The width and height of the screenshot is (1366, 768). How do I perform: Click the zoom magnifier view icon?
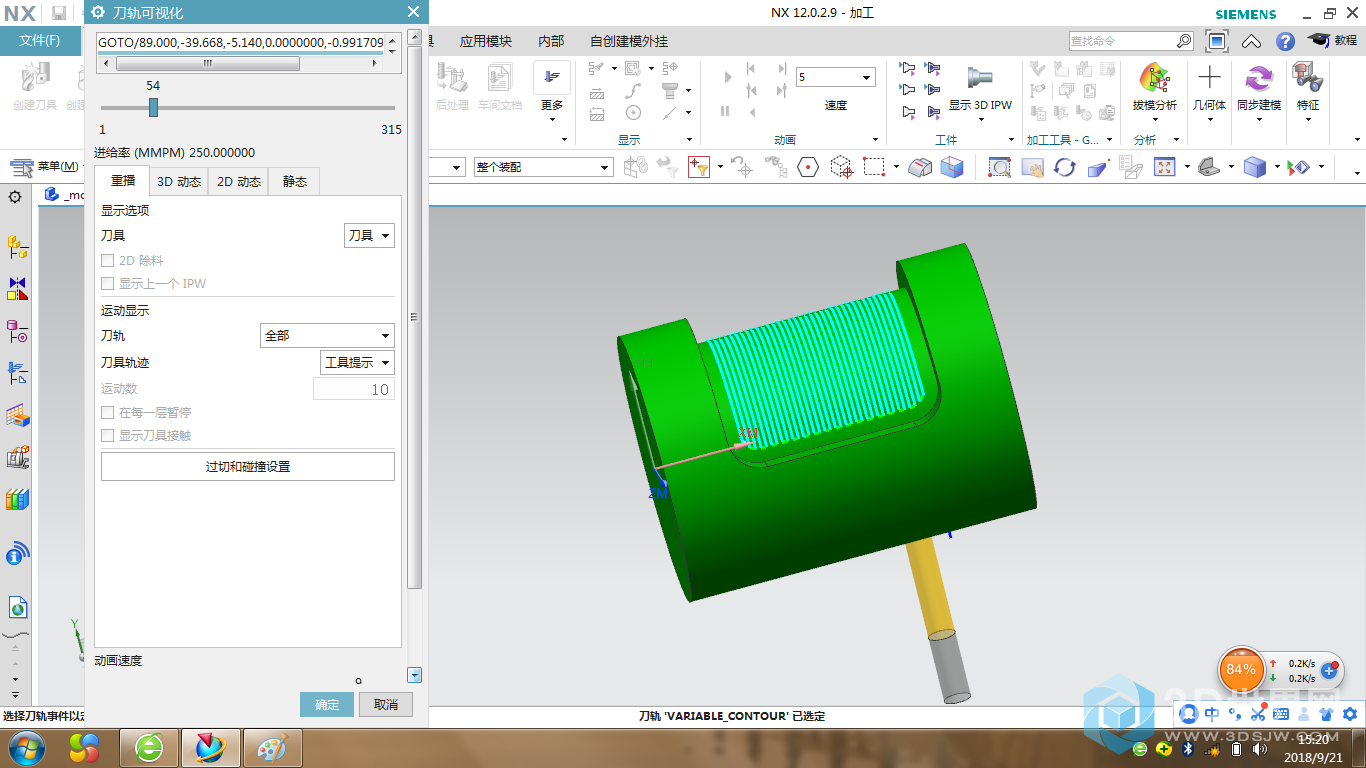(x=999, y=167)
